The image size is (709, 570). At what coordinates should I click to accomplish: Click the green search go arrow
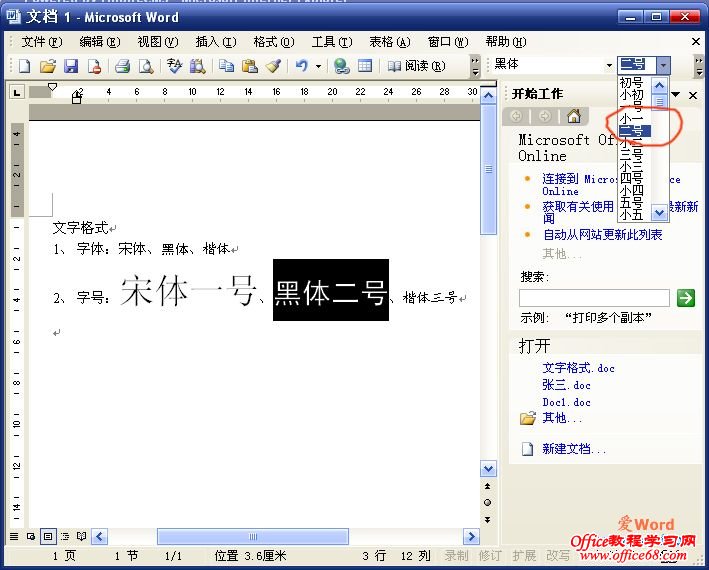tap(685, 297)
